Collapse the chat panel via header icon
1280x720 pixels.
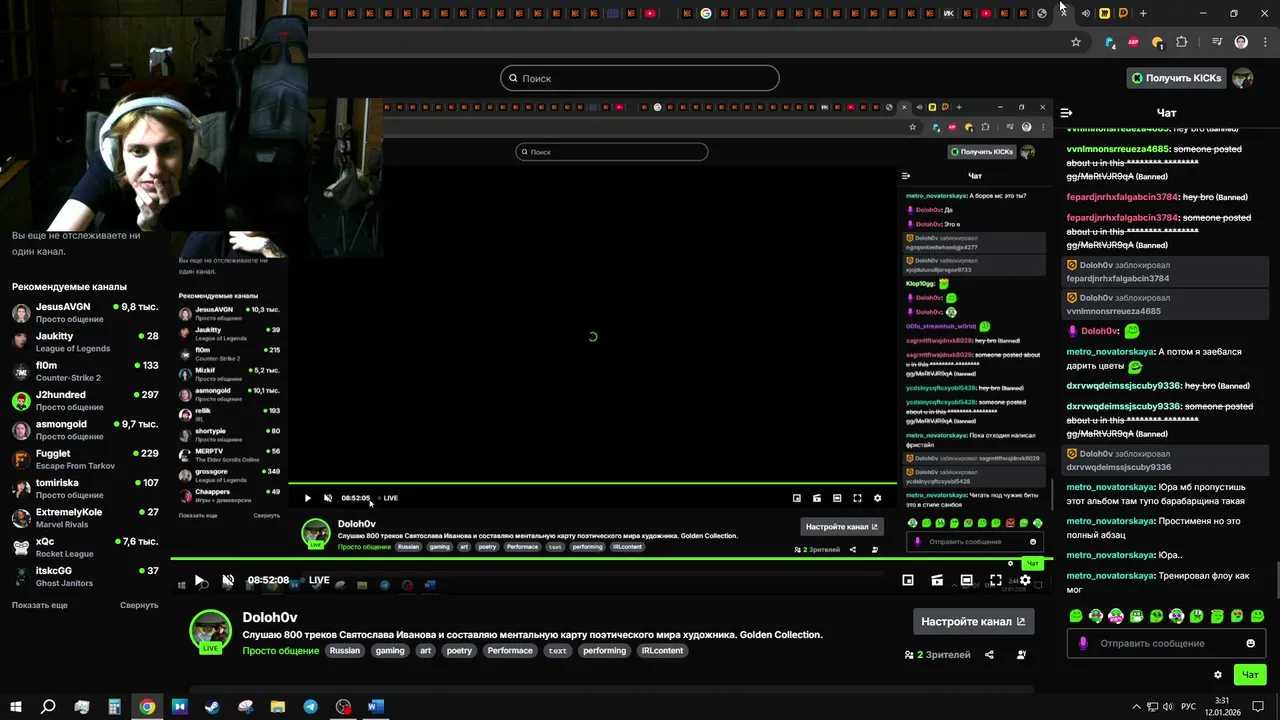coord(1067,113)
